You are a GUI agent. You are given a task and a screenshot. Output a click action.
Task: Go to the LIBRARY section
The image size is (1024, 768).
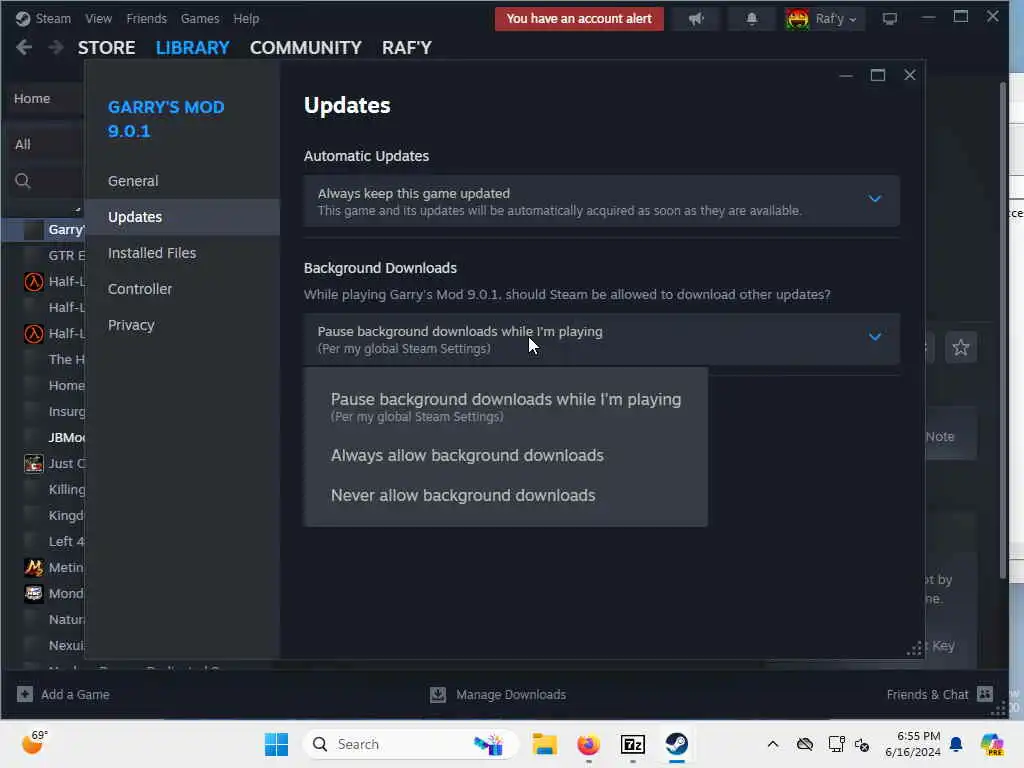193,48
